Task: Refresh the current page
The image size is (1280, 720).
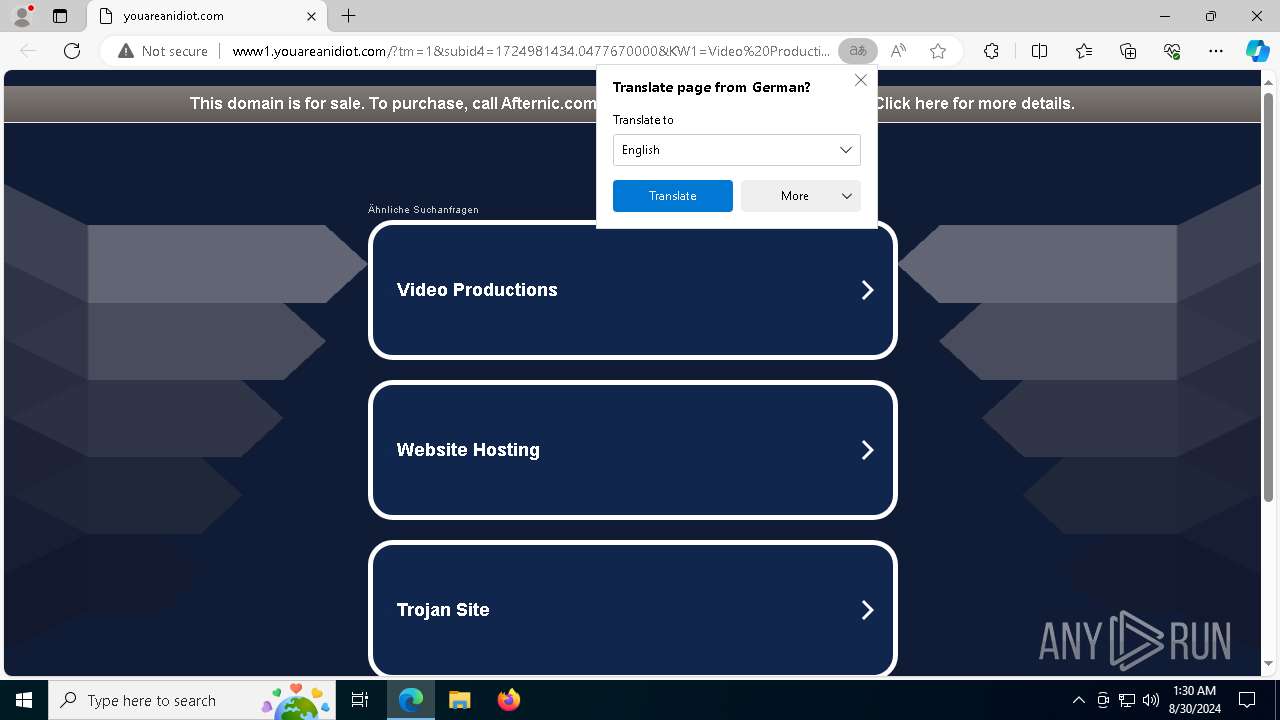Action: (72, 51)
